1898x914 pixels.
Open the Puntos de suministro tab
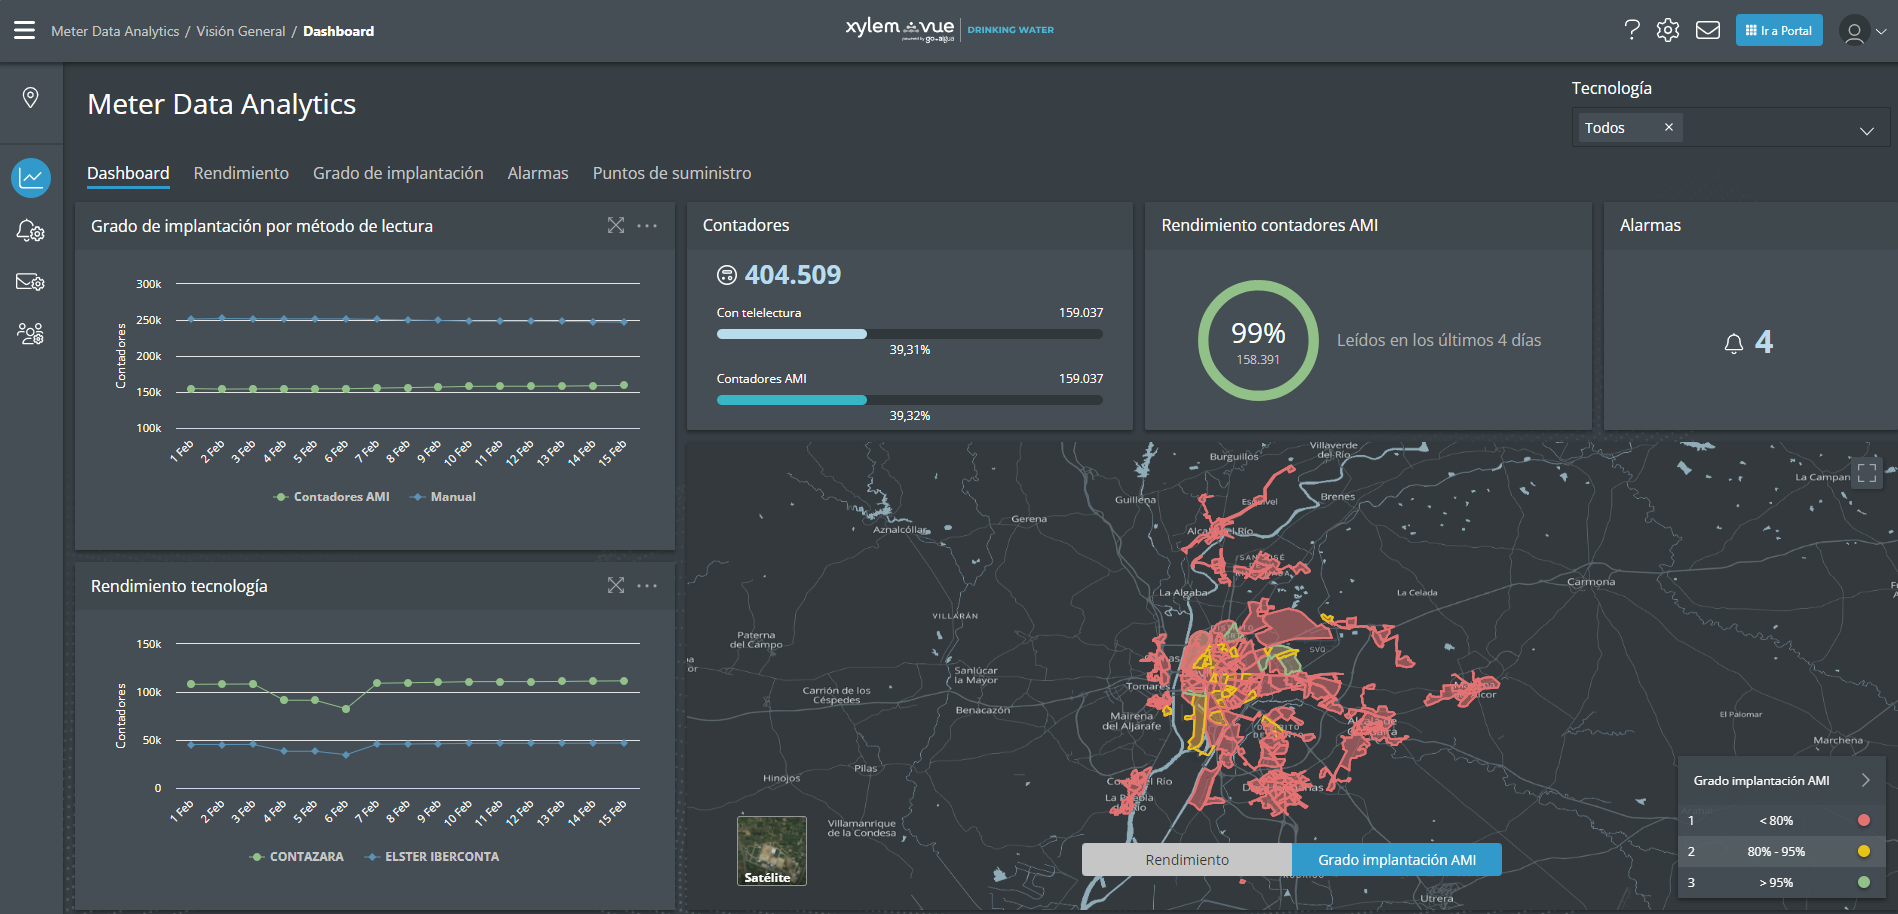[x=672, y=173]
